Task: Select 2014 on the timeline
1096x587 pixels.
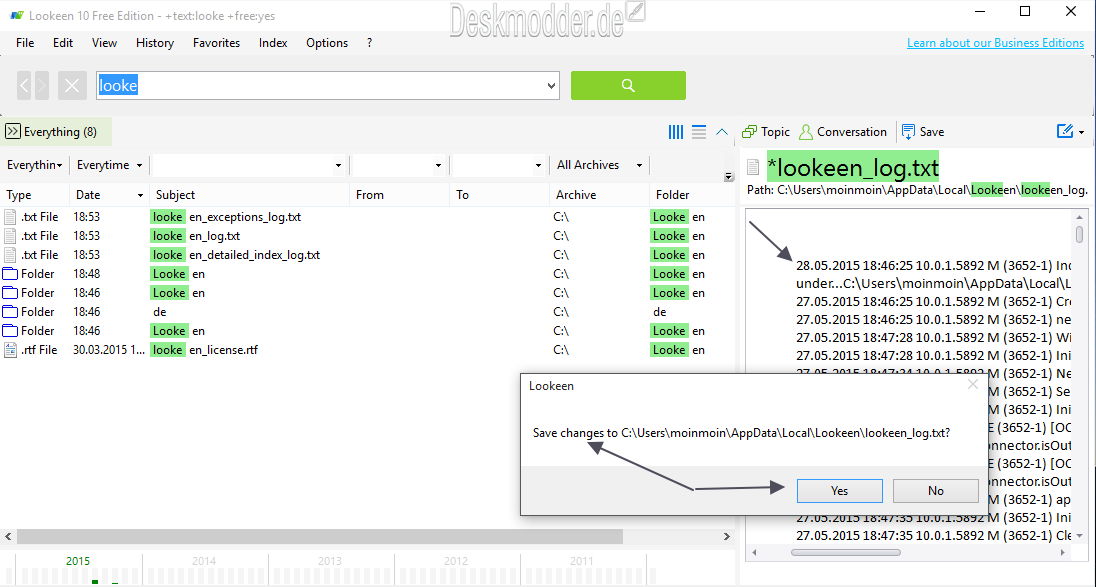Action: (x=204, y=561)
